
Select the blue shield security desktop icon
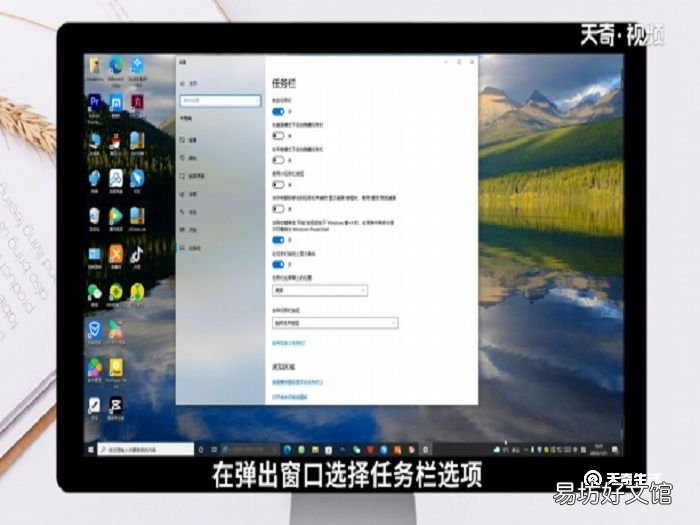94,332
